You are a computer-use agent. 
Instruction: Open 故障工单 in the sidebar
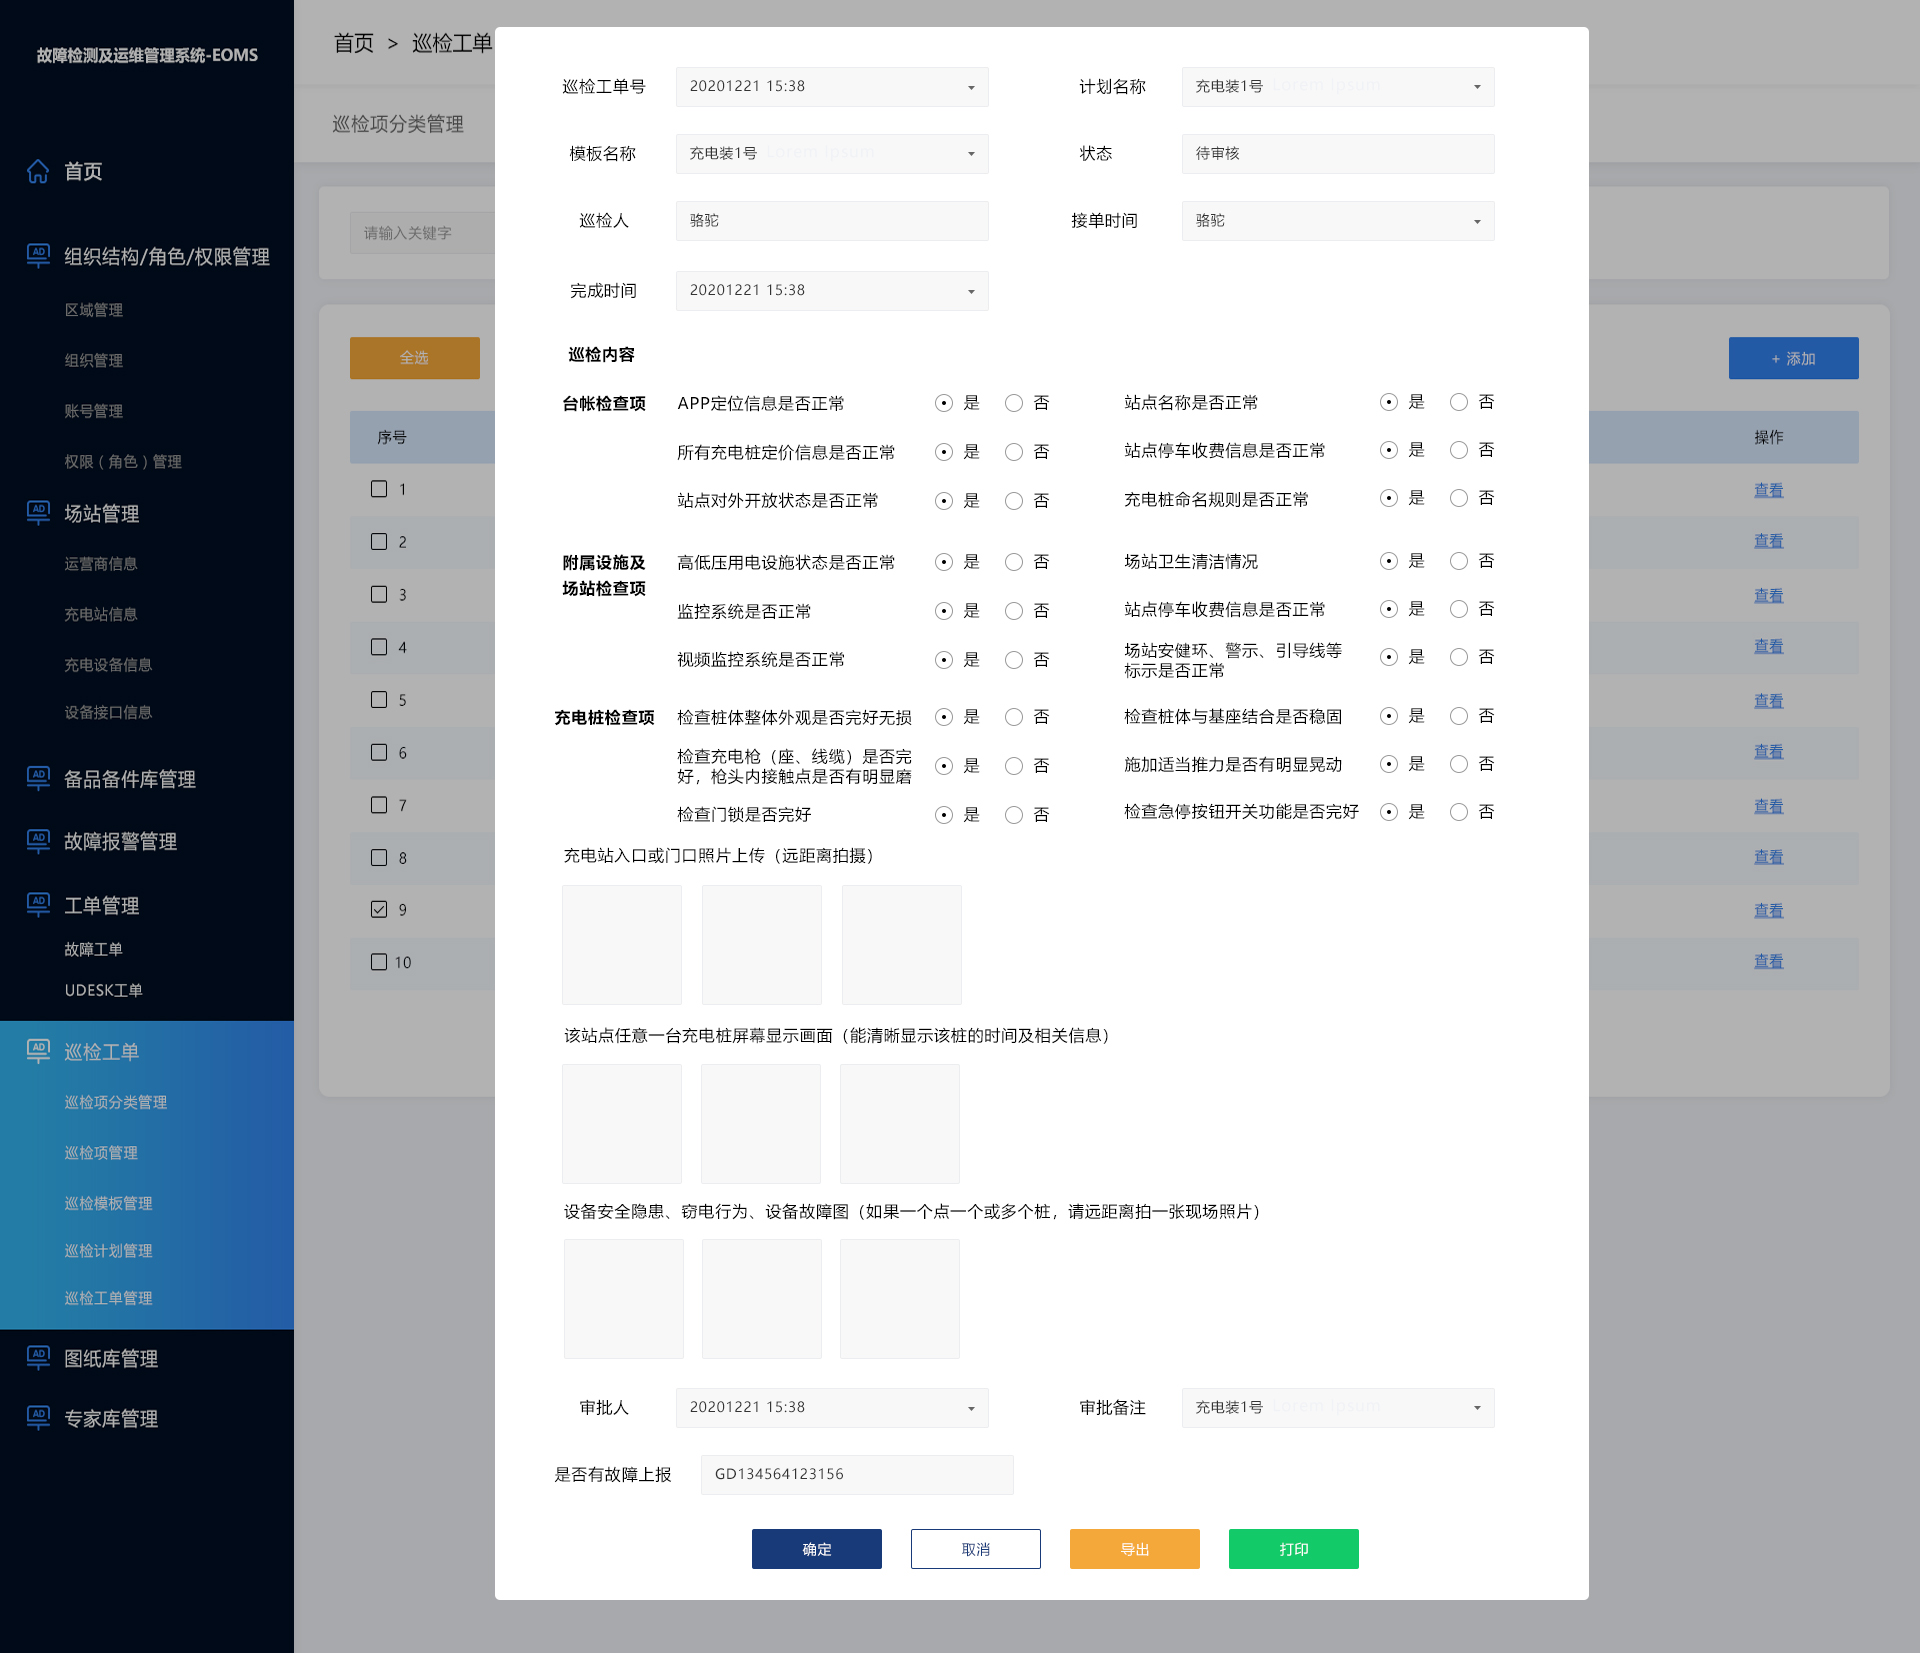click(94, 949)
